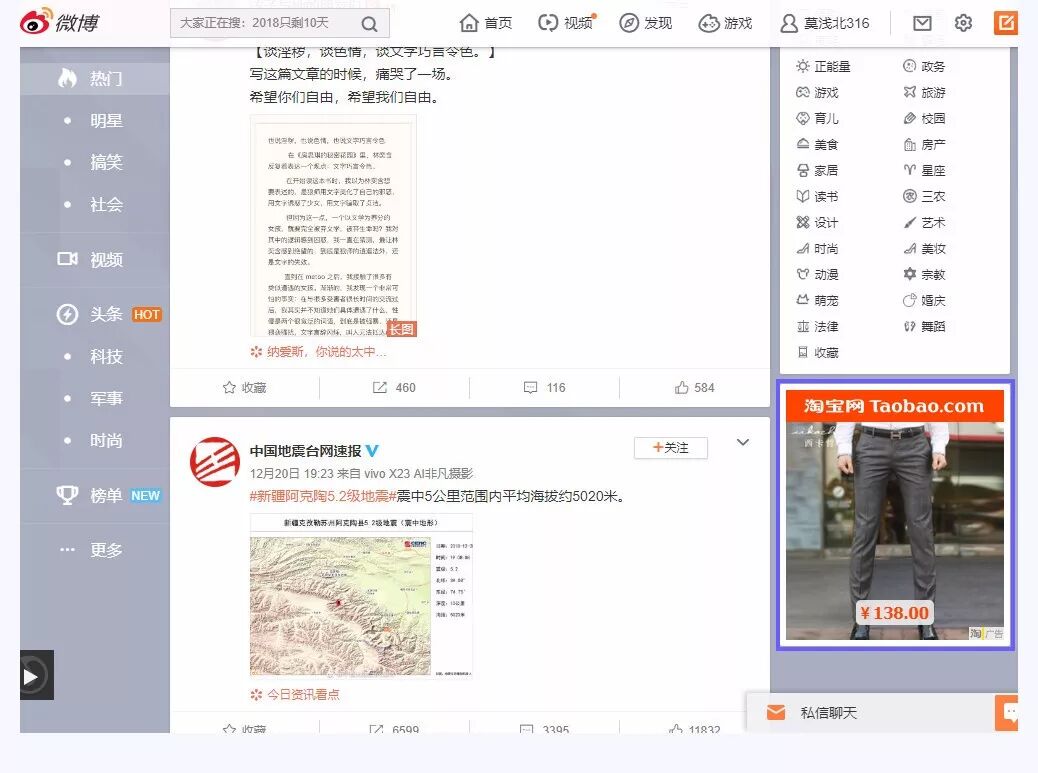This screenshot has width=1038, height=773.
Task: Click the compose new post icon
Action: [1005, 22]
